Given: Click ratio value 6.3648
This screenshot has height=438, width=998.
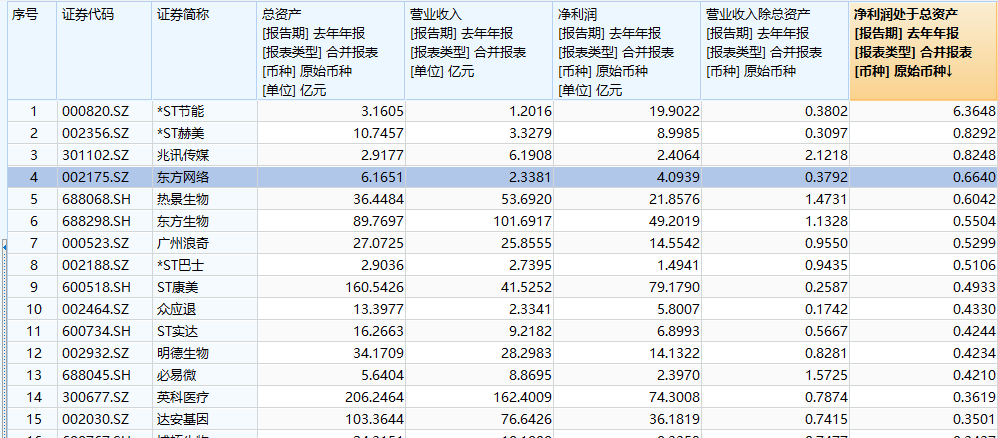Looking at the screenshot, I should tap(974, 111).
